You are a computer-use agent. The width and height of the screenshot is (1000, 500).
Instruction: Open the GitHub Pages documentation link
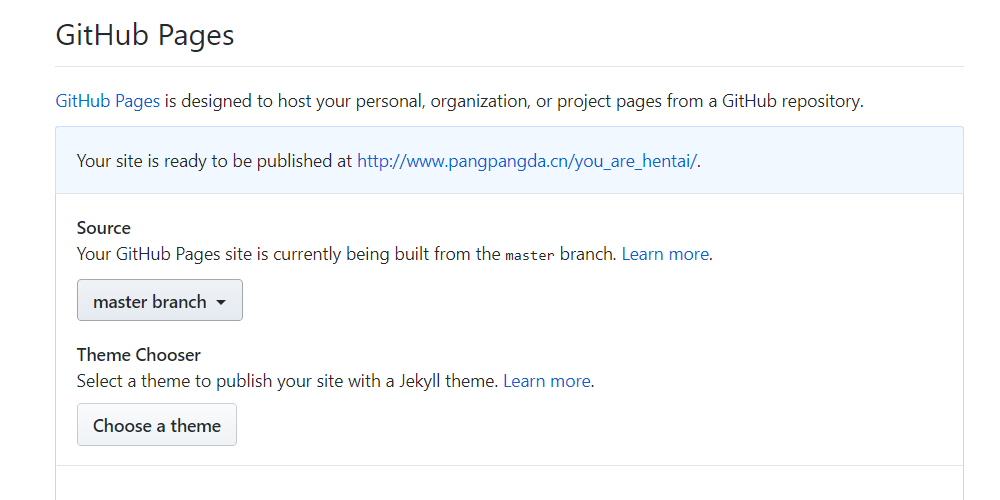107,101
